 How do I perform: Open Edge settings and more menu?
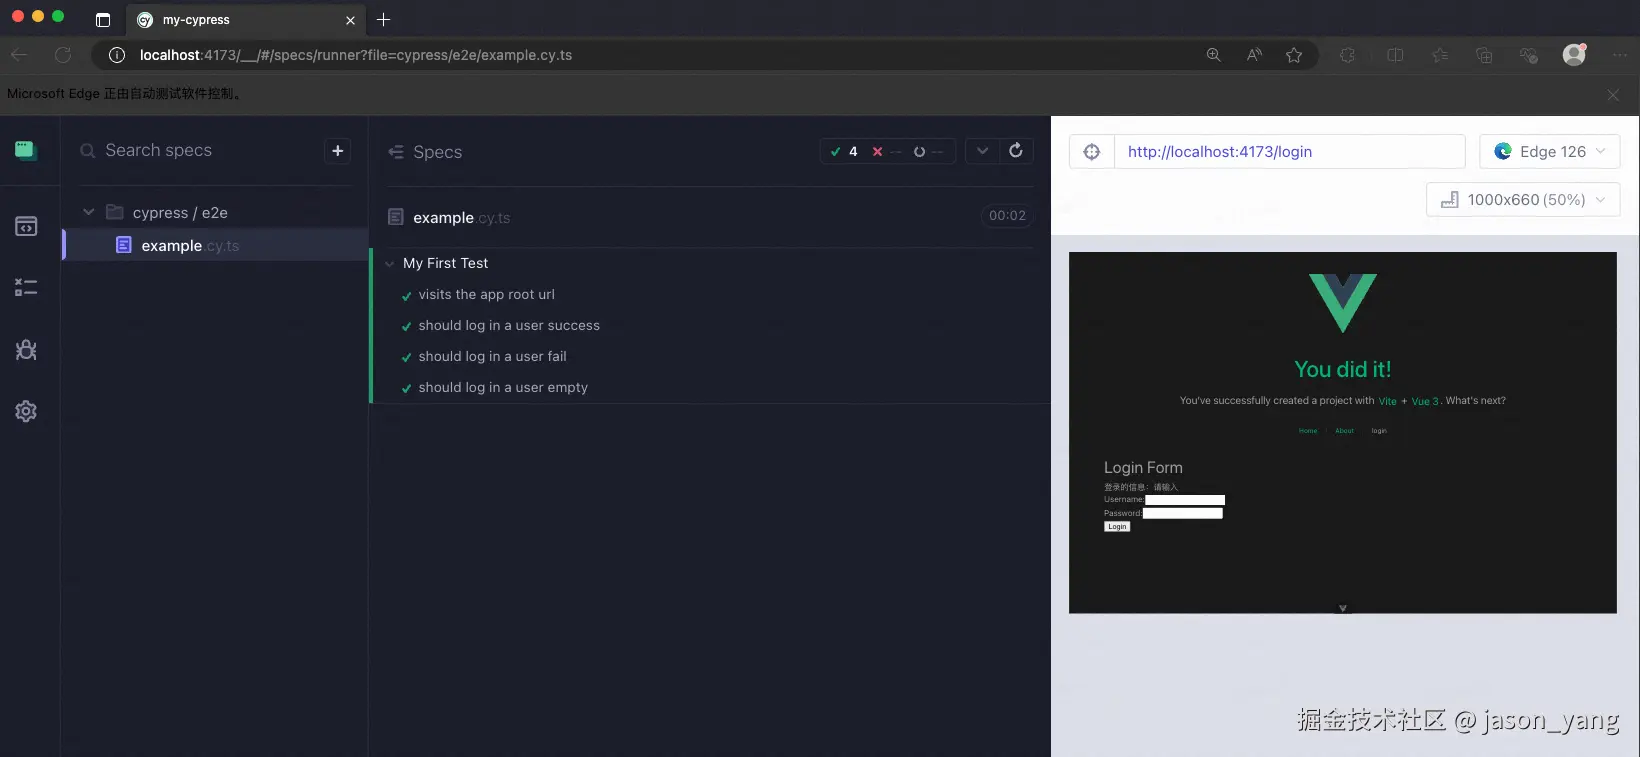(1620, 55)
